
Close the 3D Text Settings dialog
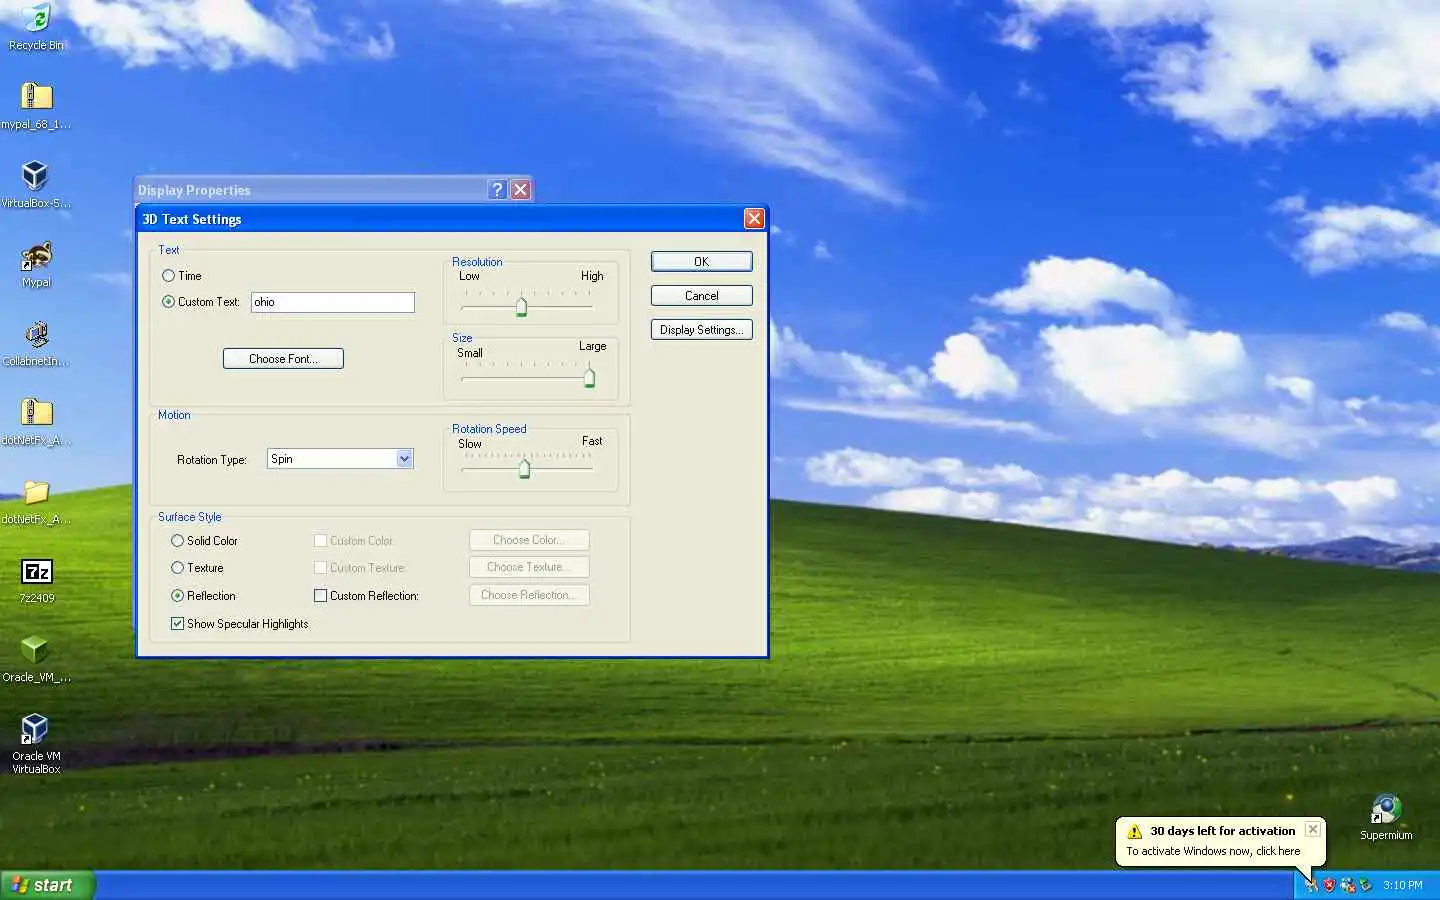coord(754,219)
